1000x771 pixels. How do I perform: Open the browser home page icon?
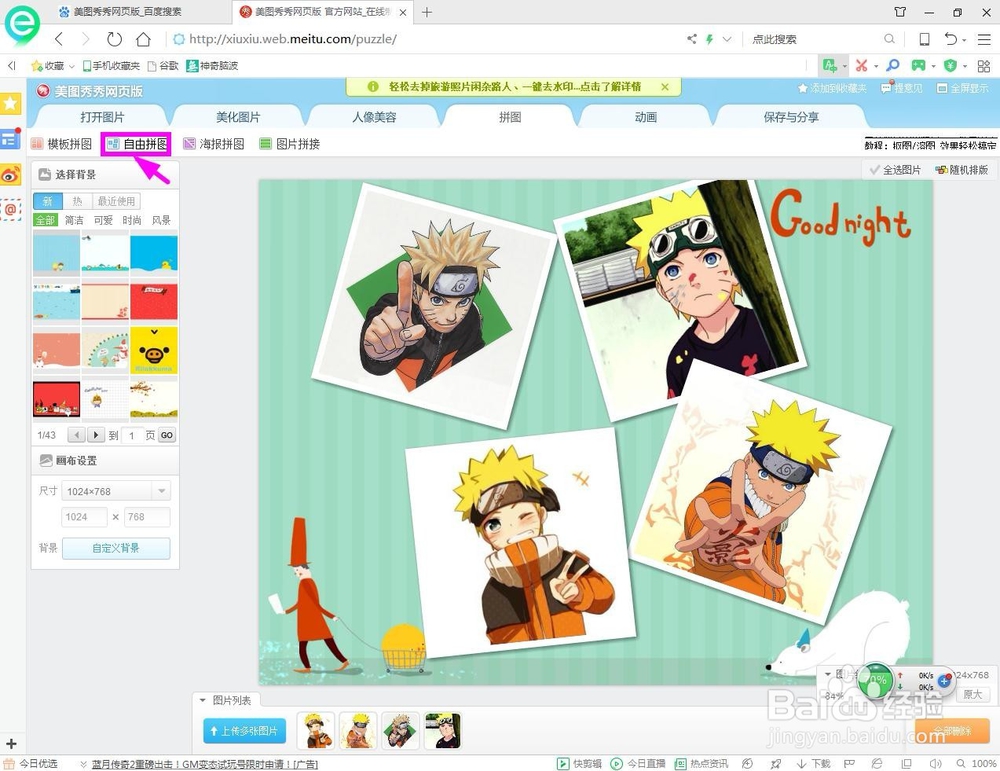[x=143, y=39]
